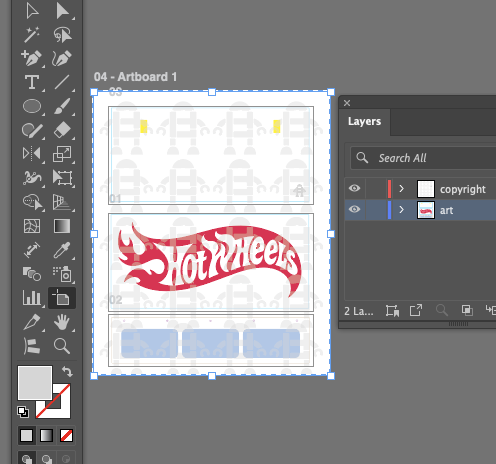Select the Zoom tool magnifier
This screenshot has height=464, width=496.
click(x=62, y=346)
